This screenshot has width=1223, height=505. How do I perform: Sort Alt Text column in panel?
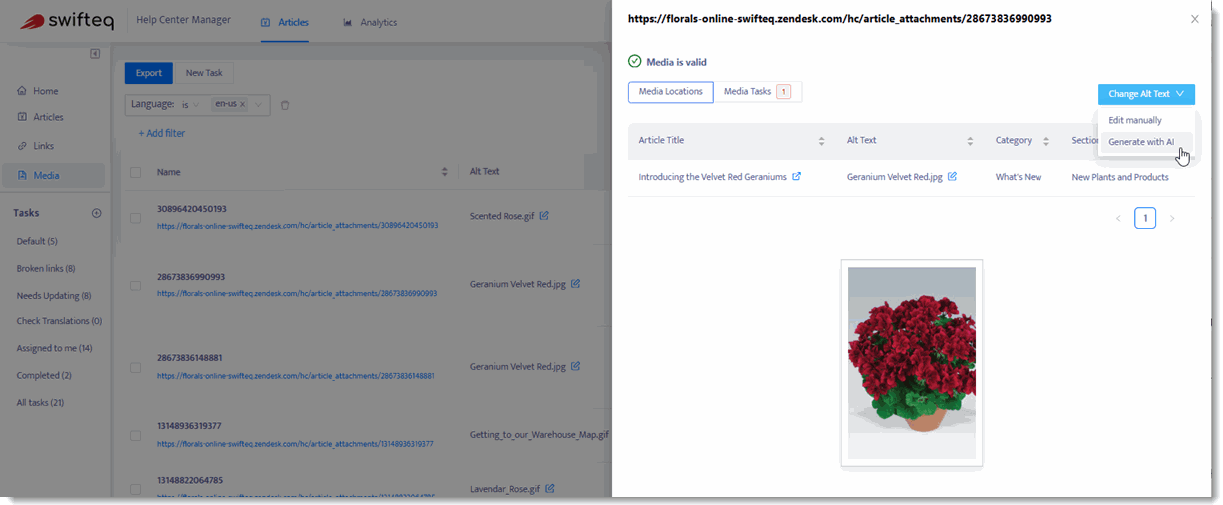(970, 141)
